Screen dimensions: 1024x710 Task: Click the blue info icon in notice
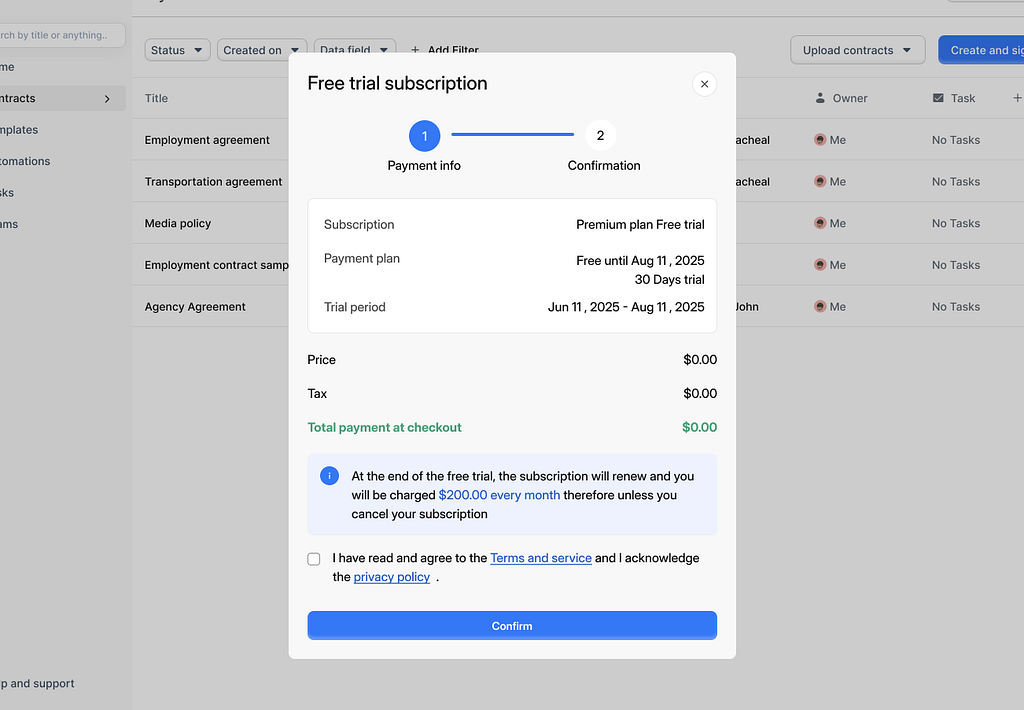329,476
